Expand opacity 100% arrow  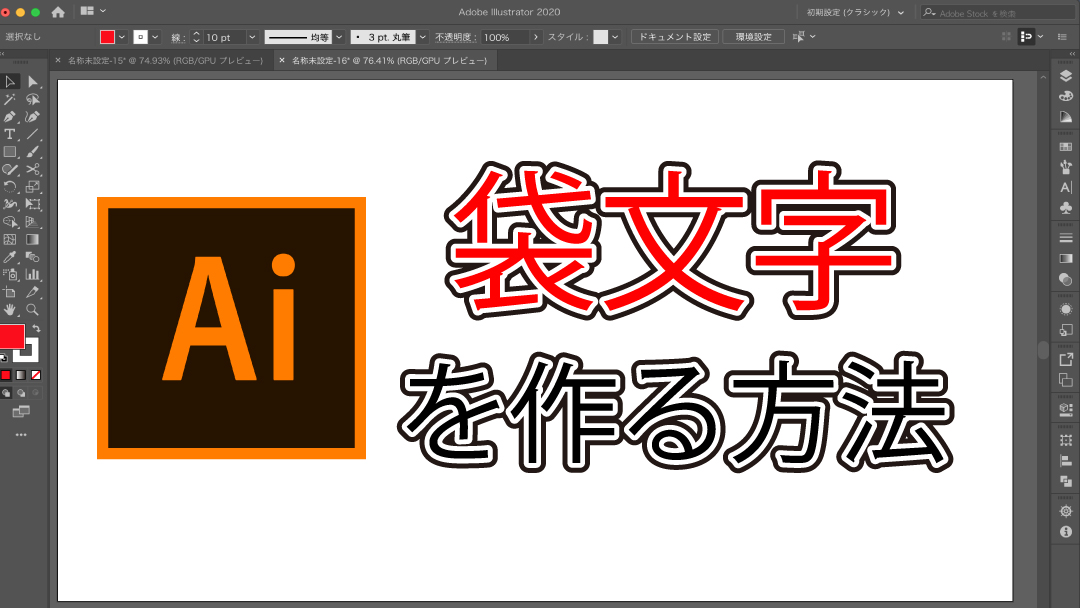[536, 37]
